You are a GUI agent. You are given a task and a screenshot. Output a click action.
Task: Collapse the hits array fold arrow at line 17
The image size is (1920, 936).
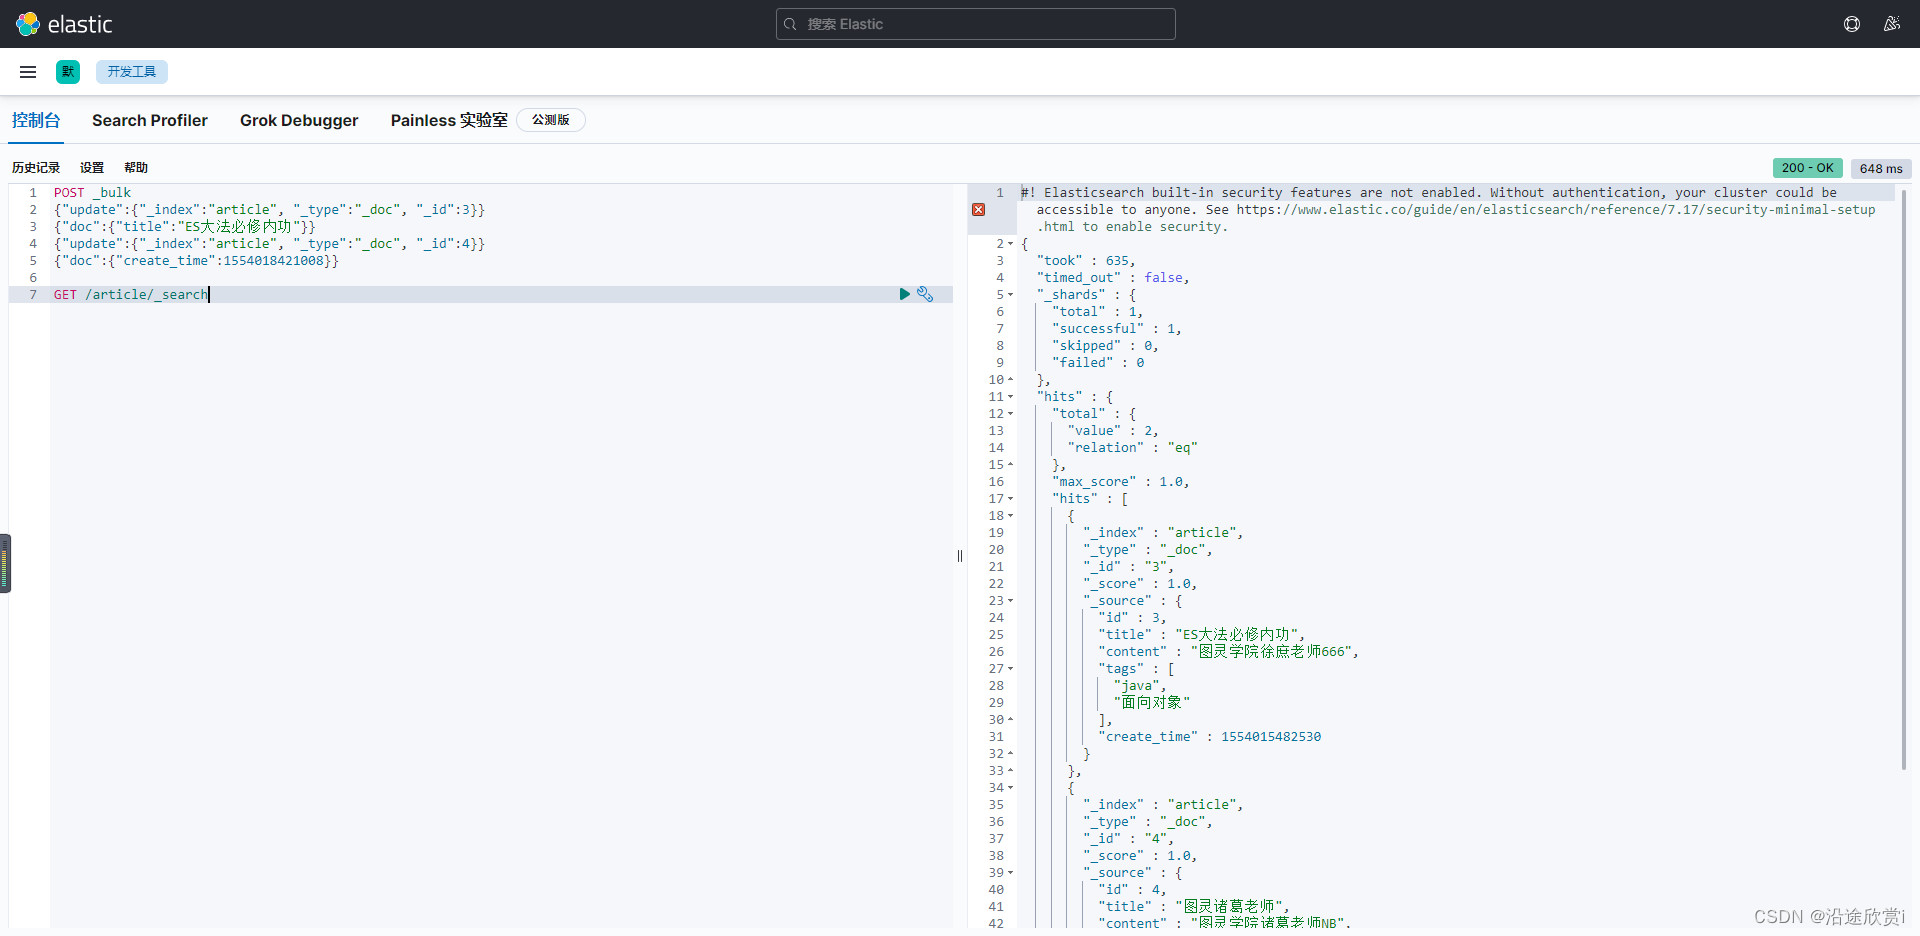[x=1011, y=499]
